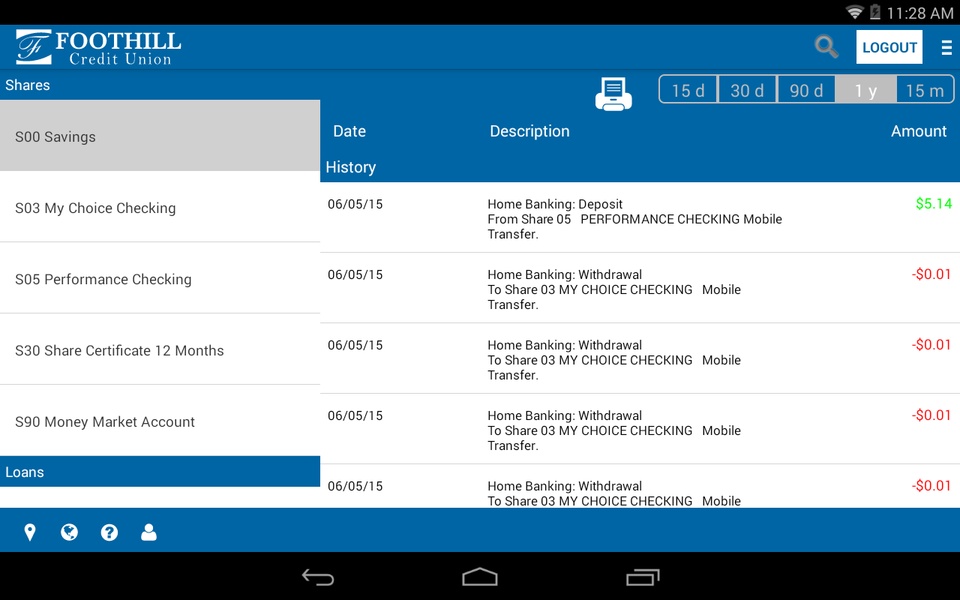Viewport: 960px width, 600px height.
Task: Tap the Foothill Credit Union logo
Action: (x=98, y=47)
